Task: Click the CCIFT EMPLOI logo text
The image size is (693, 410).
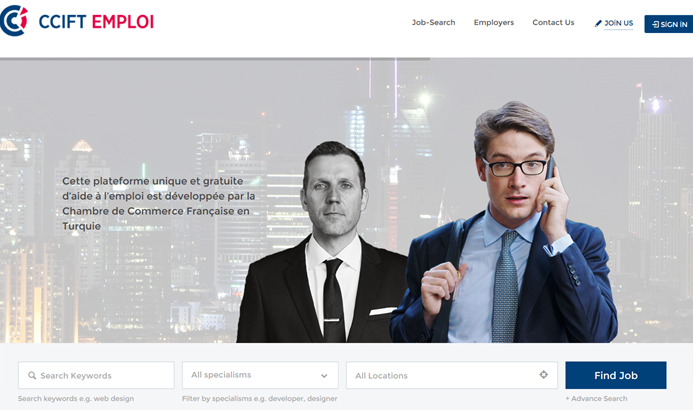Action: pyautogui.click(x=96, y=22)
